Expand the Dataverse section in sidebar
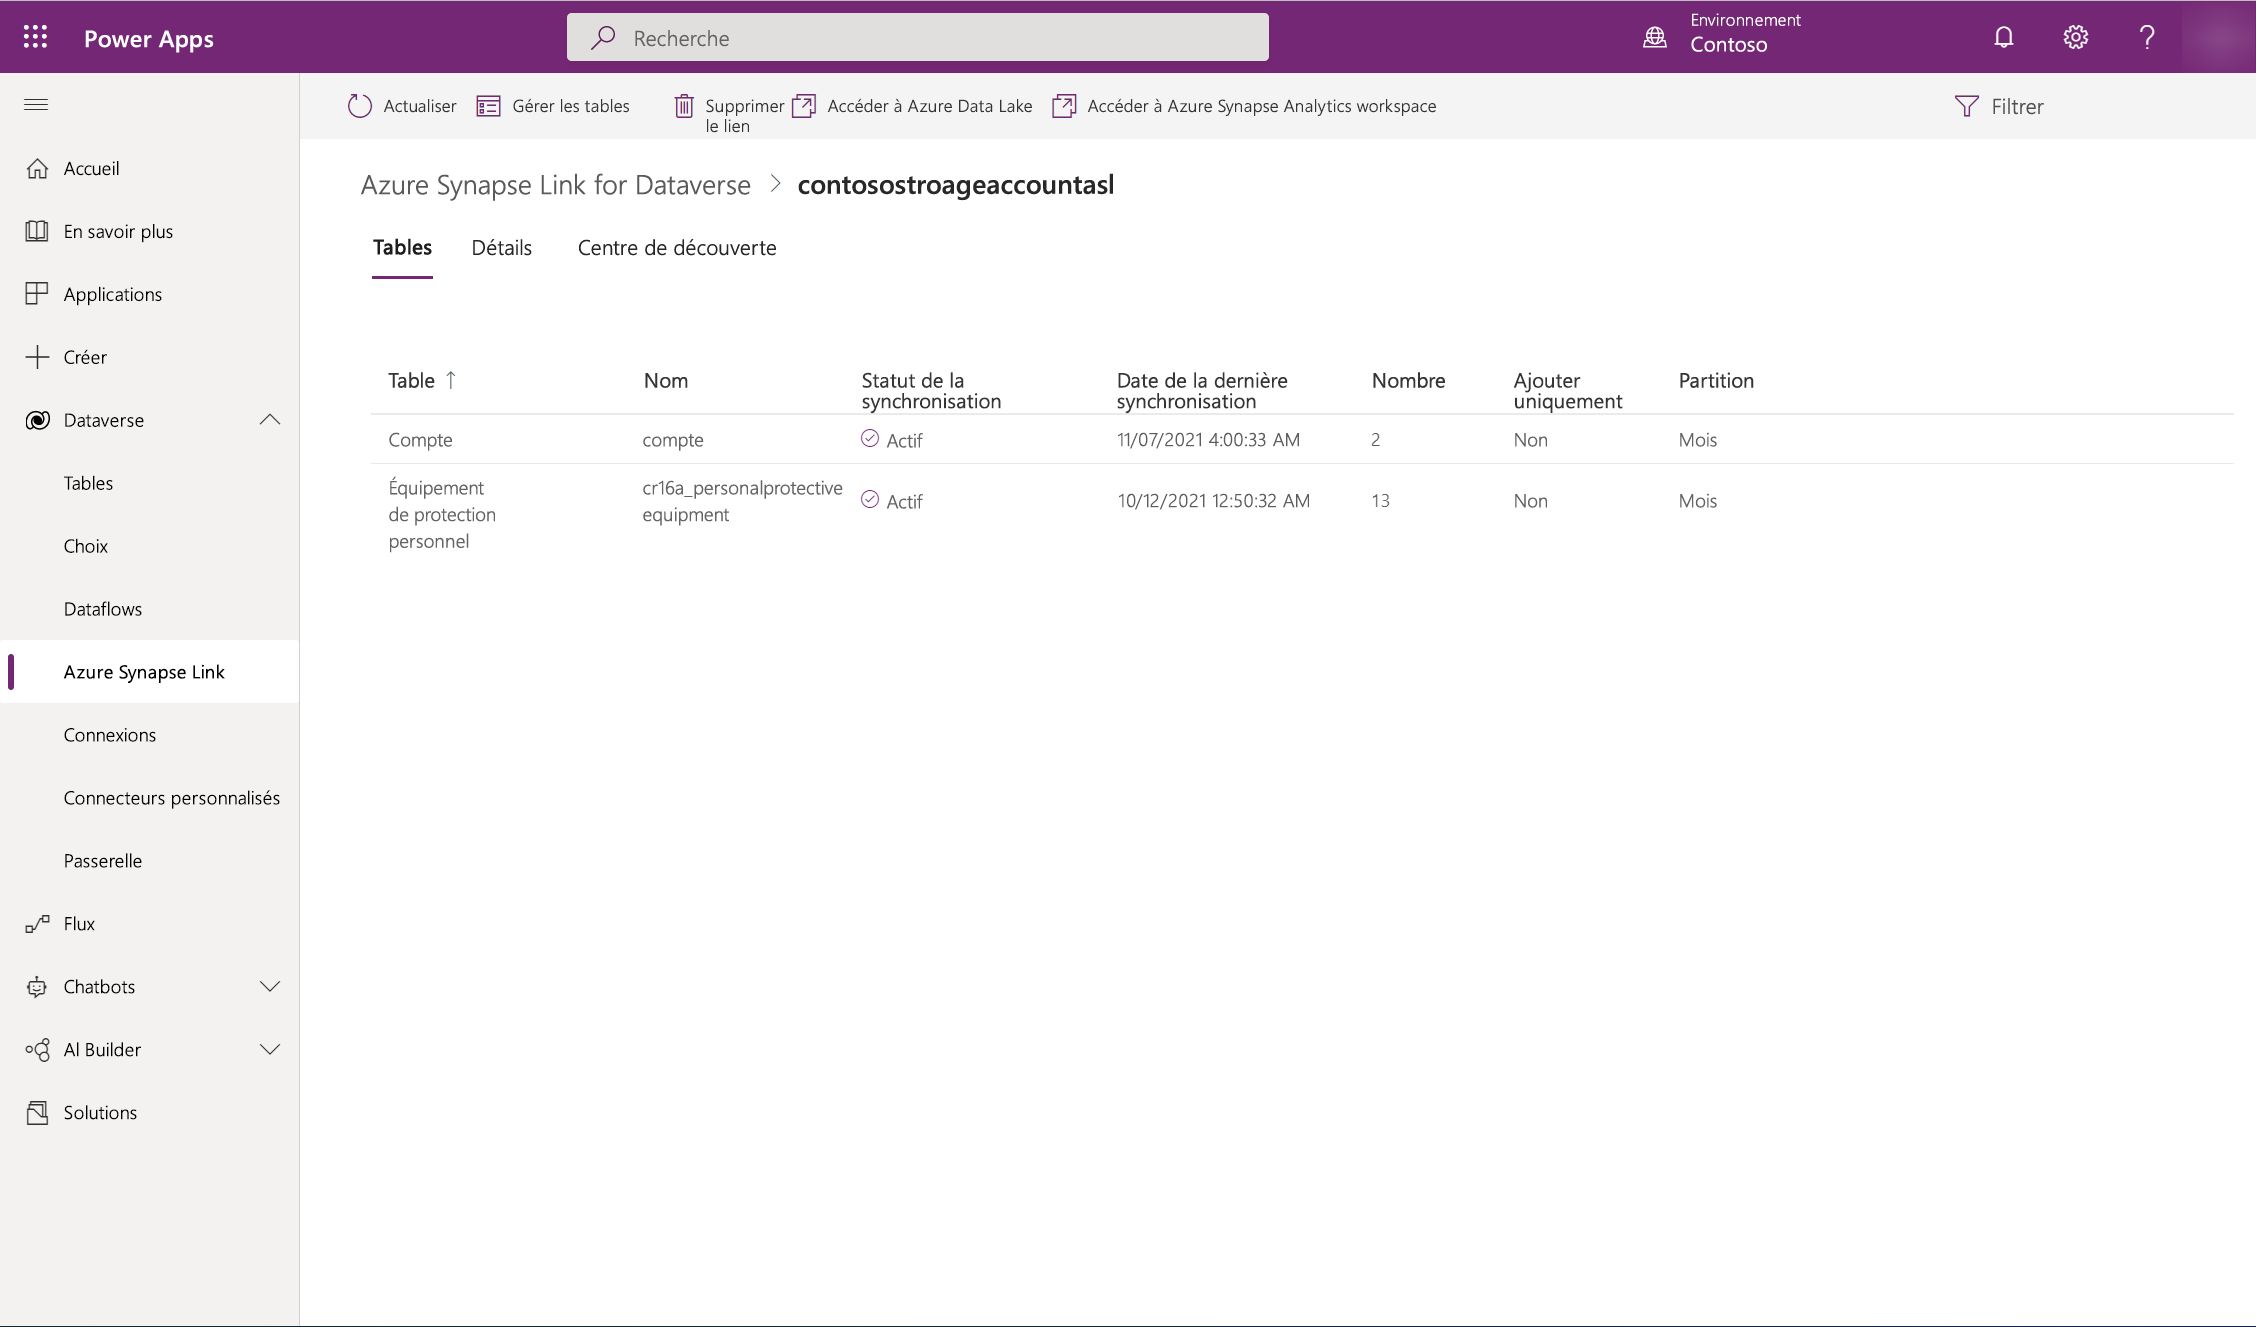2256x1327 pixels. 270,419
